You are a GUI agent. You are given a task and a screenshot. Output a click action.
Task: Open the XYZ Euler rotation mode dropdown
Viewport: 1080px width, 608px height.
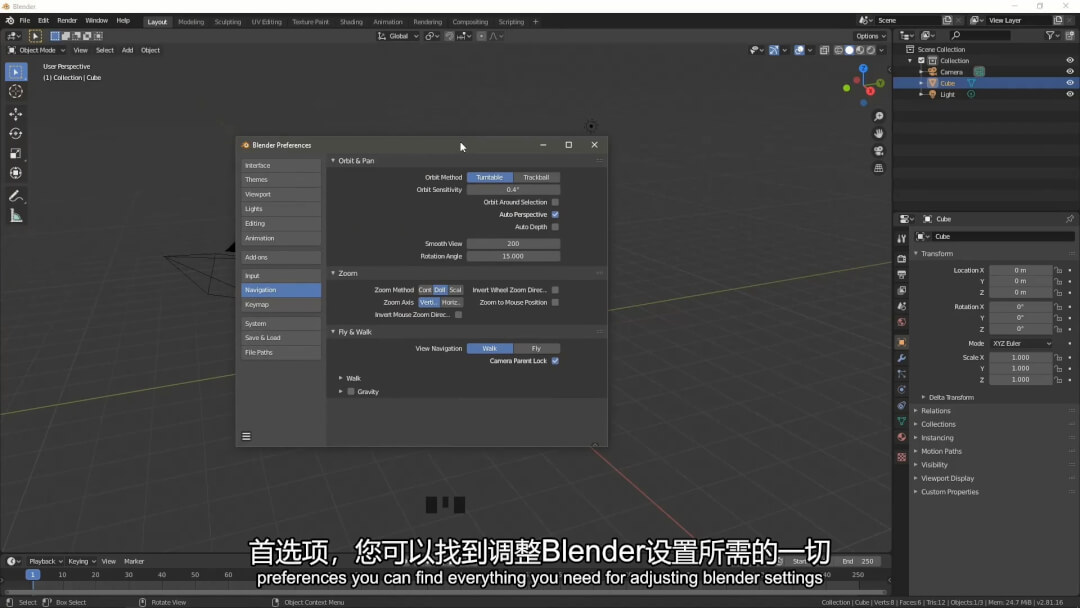point(1021,344)
